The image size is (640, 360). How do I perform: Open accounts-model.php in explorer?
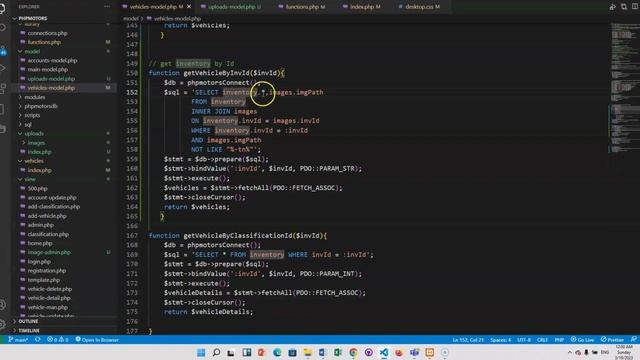tap(52, 60)
